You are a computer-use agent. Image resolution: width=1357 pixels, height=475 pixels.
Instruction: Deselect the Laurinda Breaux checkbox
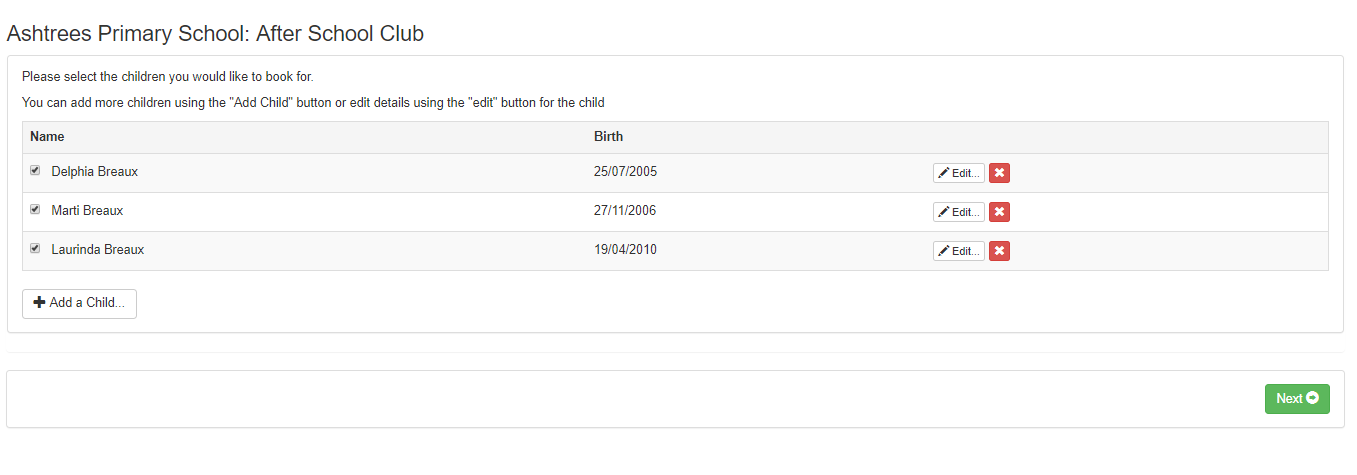[x=35, y=249]
